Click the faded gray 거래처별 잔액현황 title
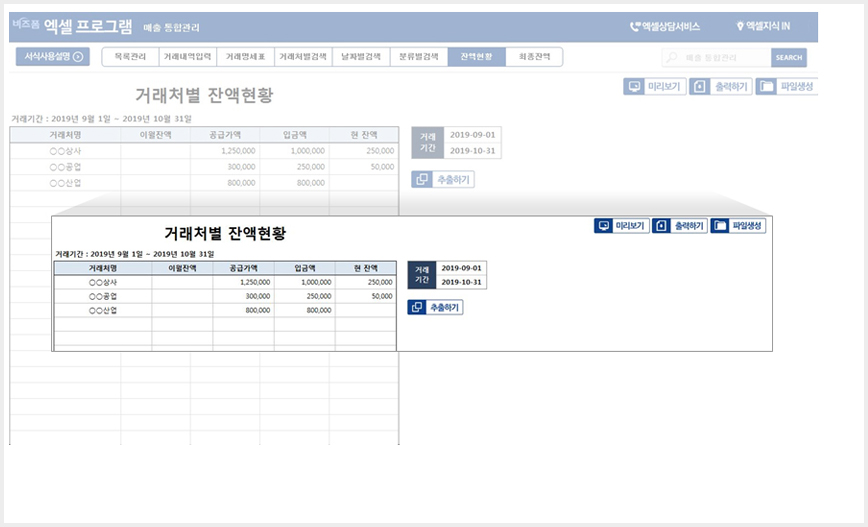 (x=204, y=95)
